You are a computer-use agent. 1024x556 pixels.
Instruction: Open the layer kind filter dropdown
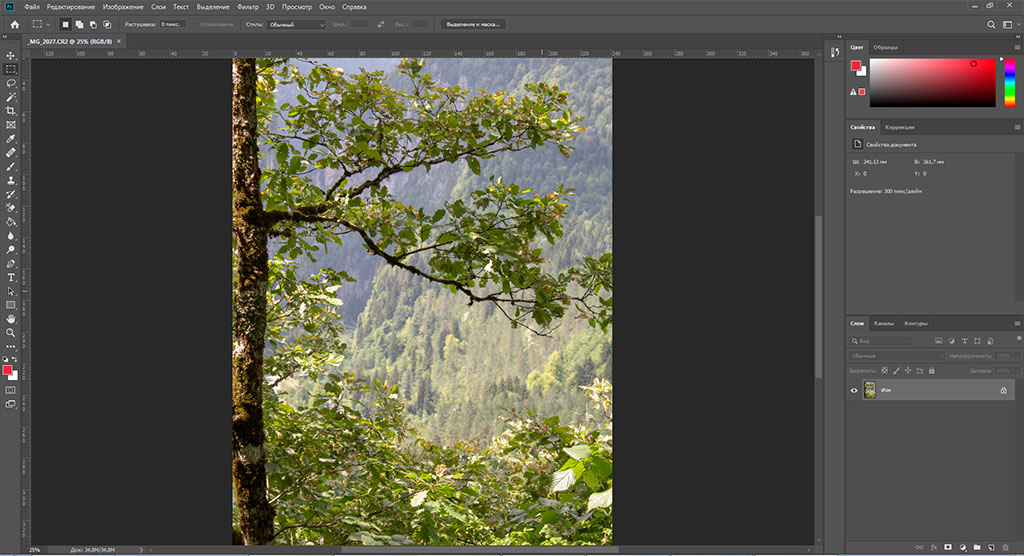[880, 341]
